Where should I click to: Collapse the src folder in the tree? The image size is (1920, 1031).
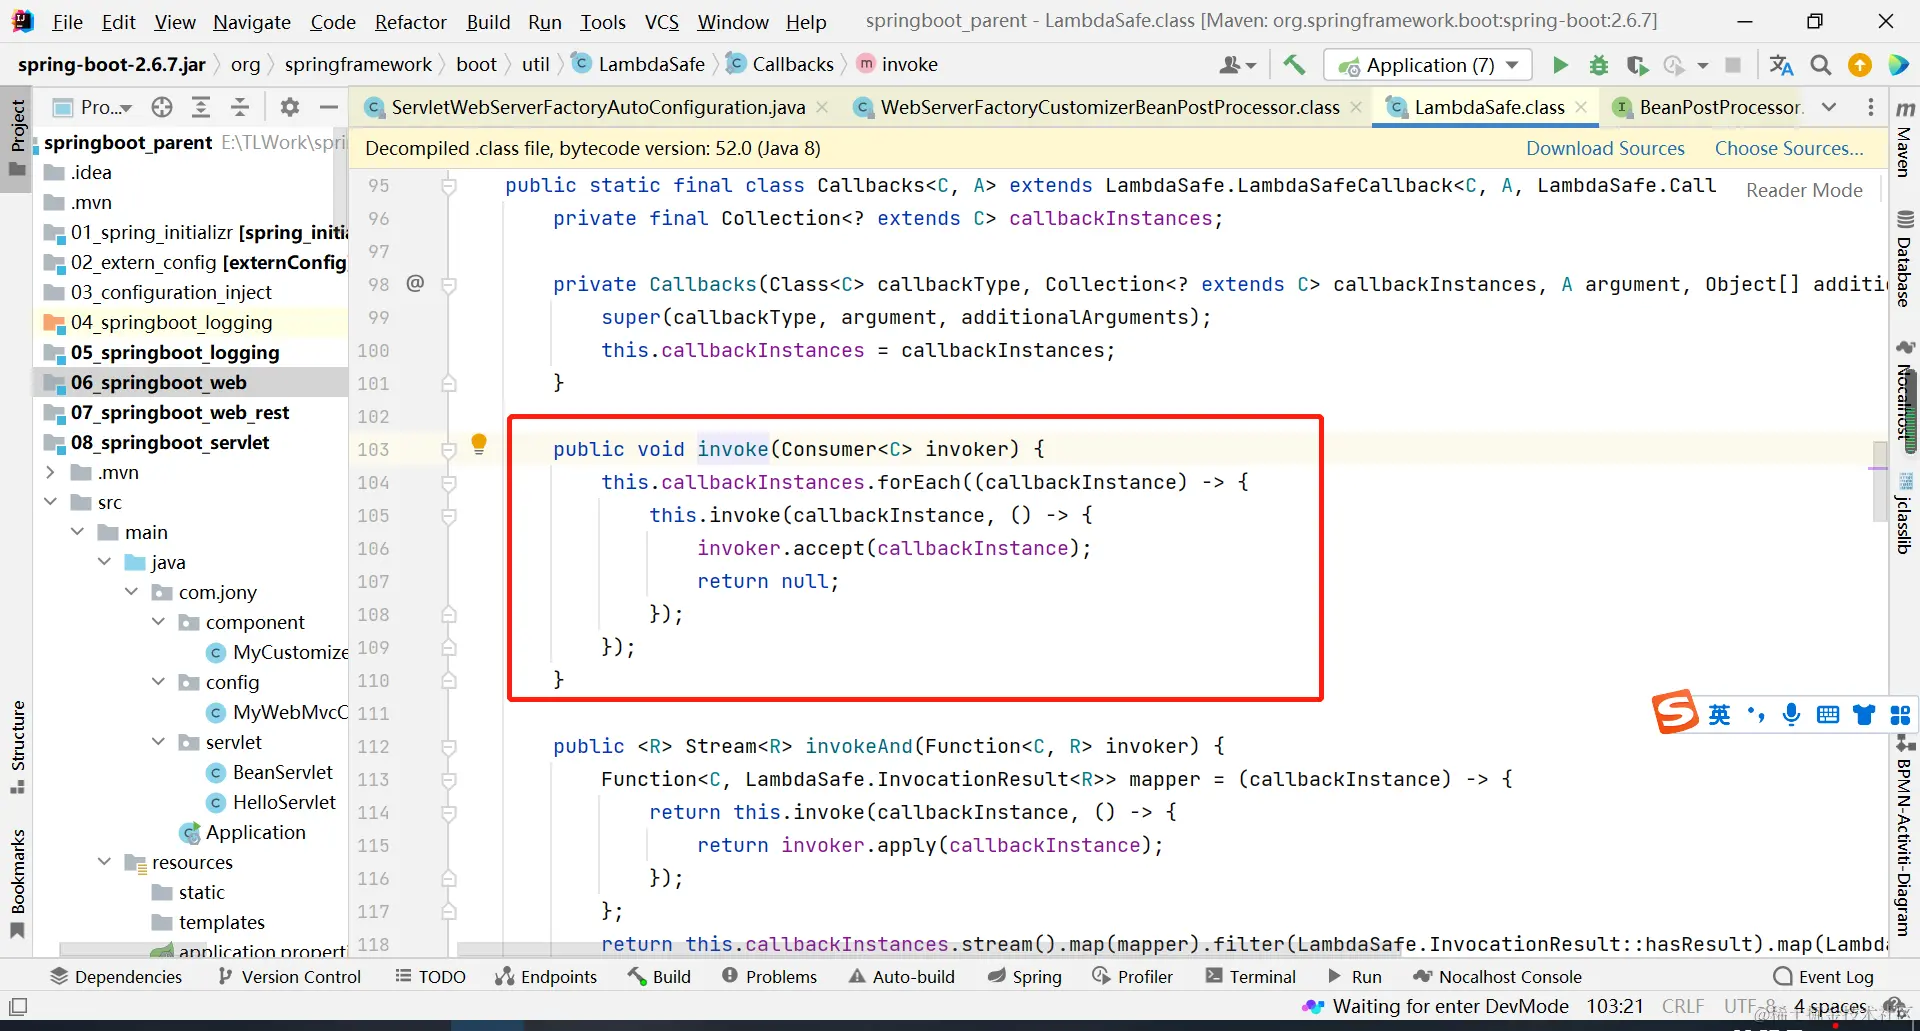tap(50, 502)
